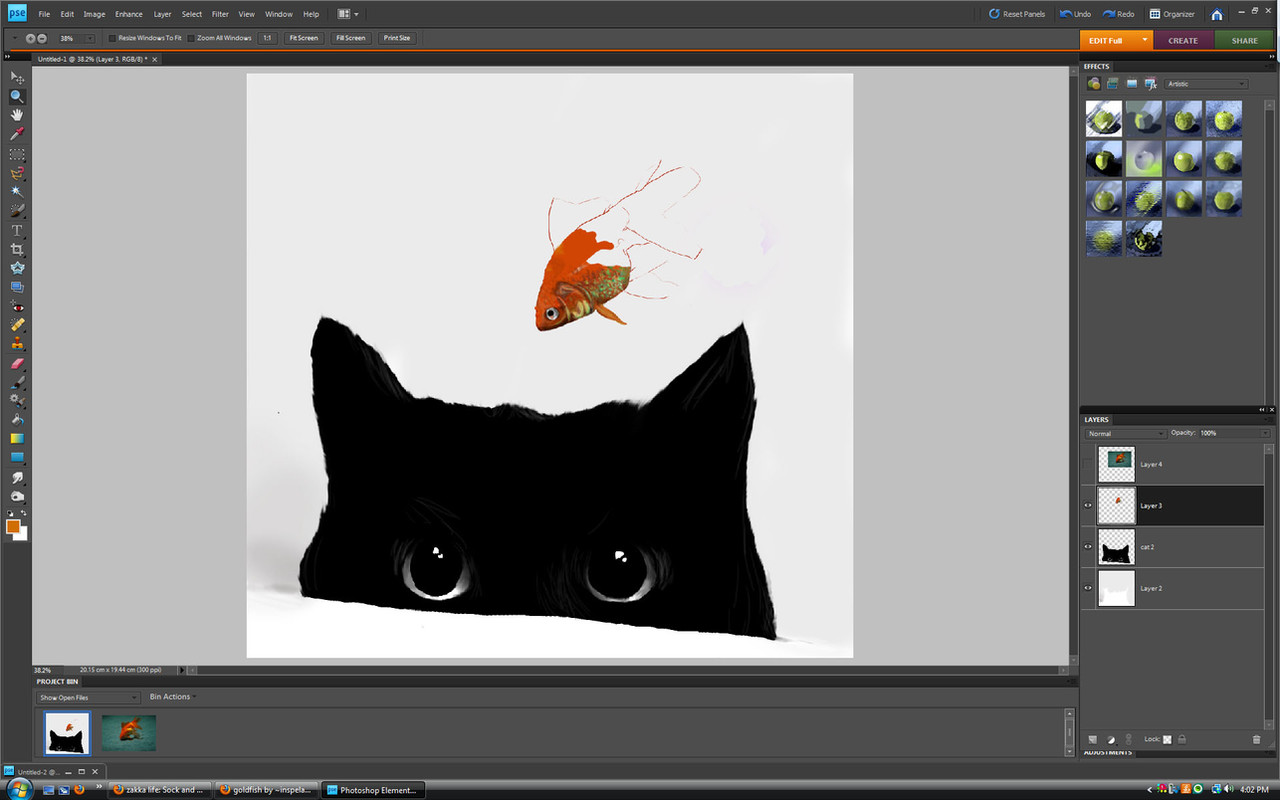Viewport: 1280px width, 800px height.
Task: Select the Paint Bucket tool
Action: [x=17, y=420]
